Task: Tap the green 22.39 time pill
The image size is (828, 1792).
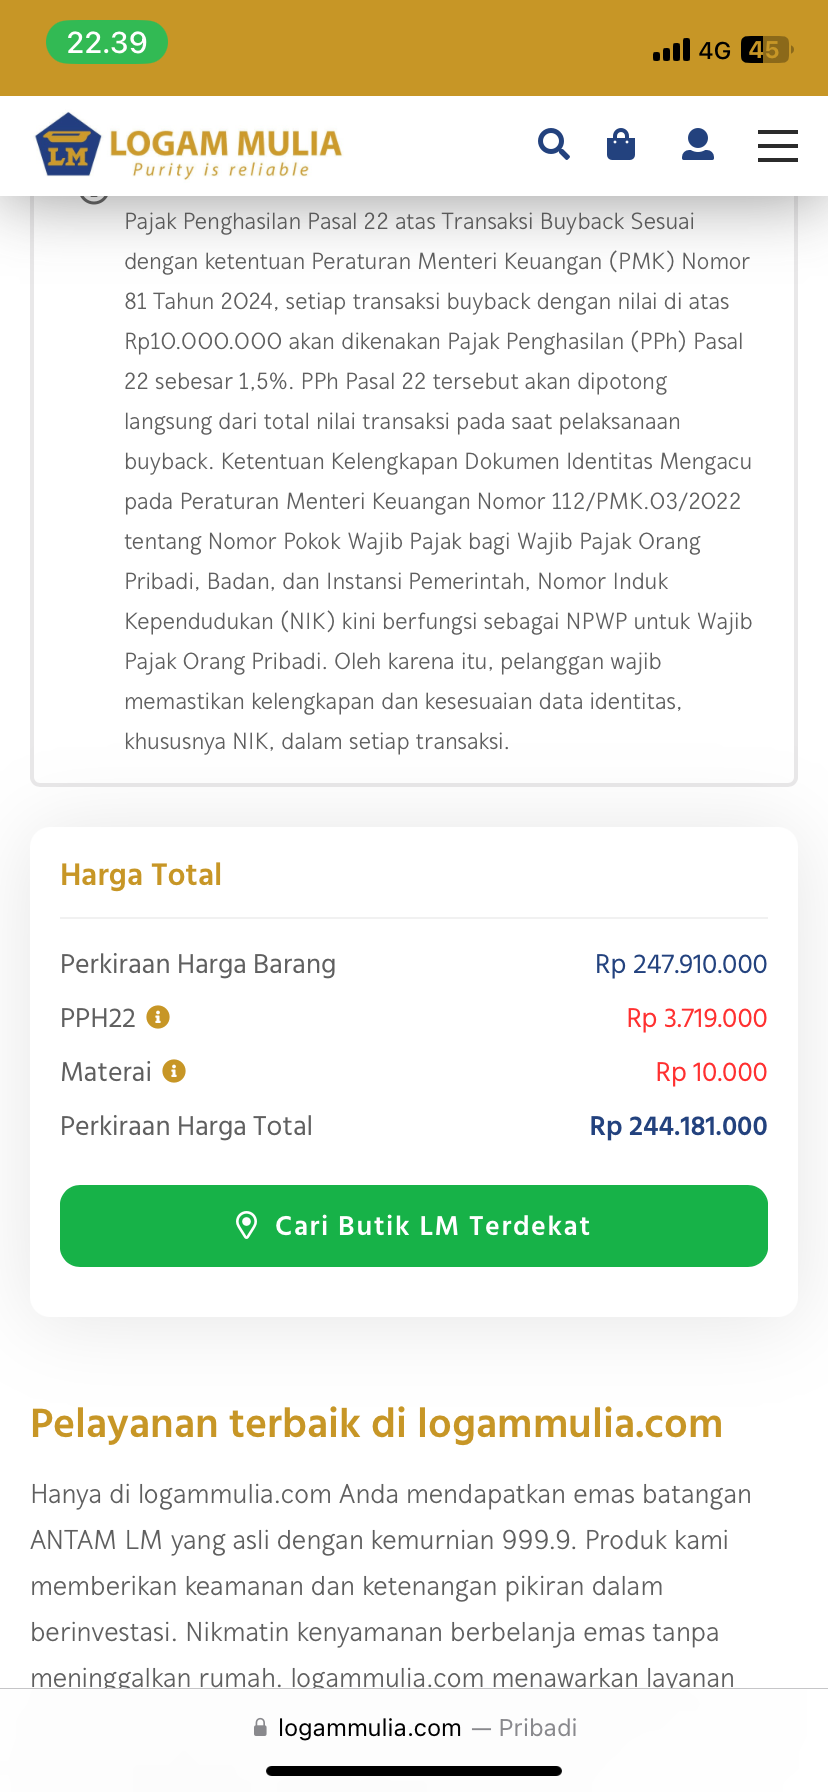Action: pyautogui.click(x=106, y=43)
